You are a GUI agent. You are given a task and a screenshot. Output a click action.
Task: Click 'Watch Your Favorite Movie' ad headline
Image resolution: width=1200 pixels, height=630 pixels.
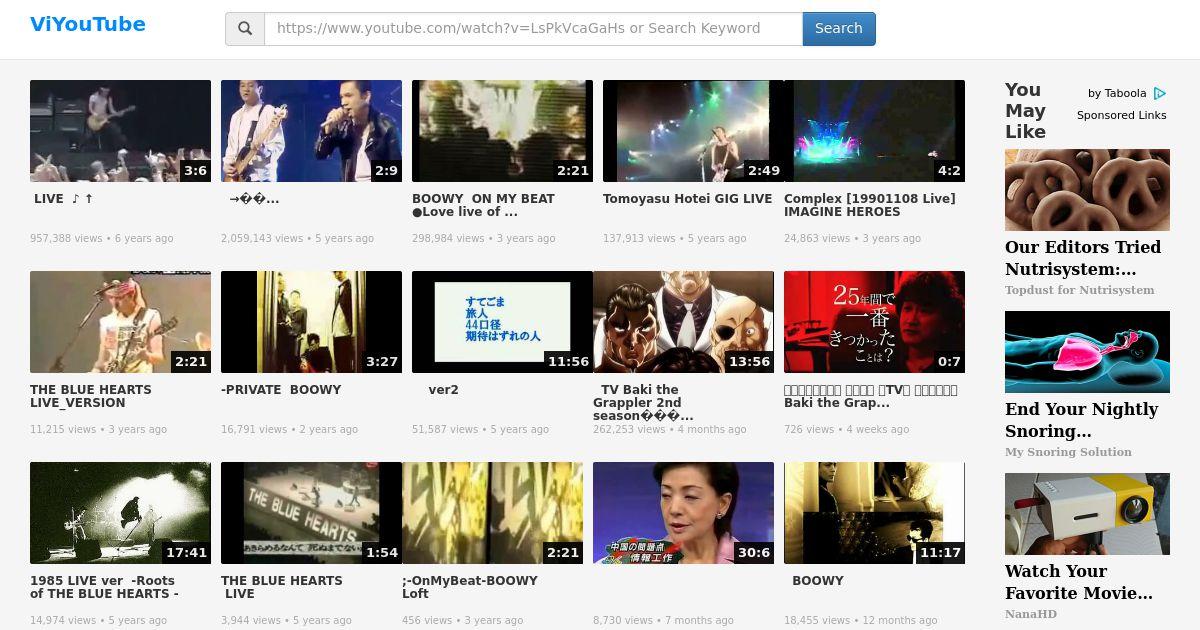[x=1079, y=582]
